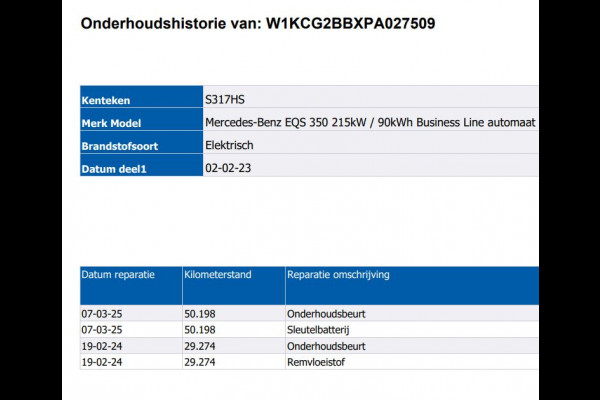Click the Datum reparatie column header
Viewport: 600px width, 400px height.
click(x=118, y=273)
